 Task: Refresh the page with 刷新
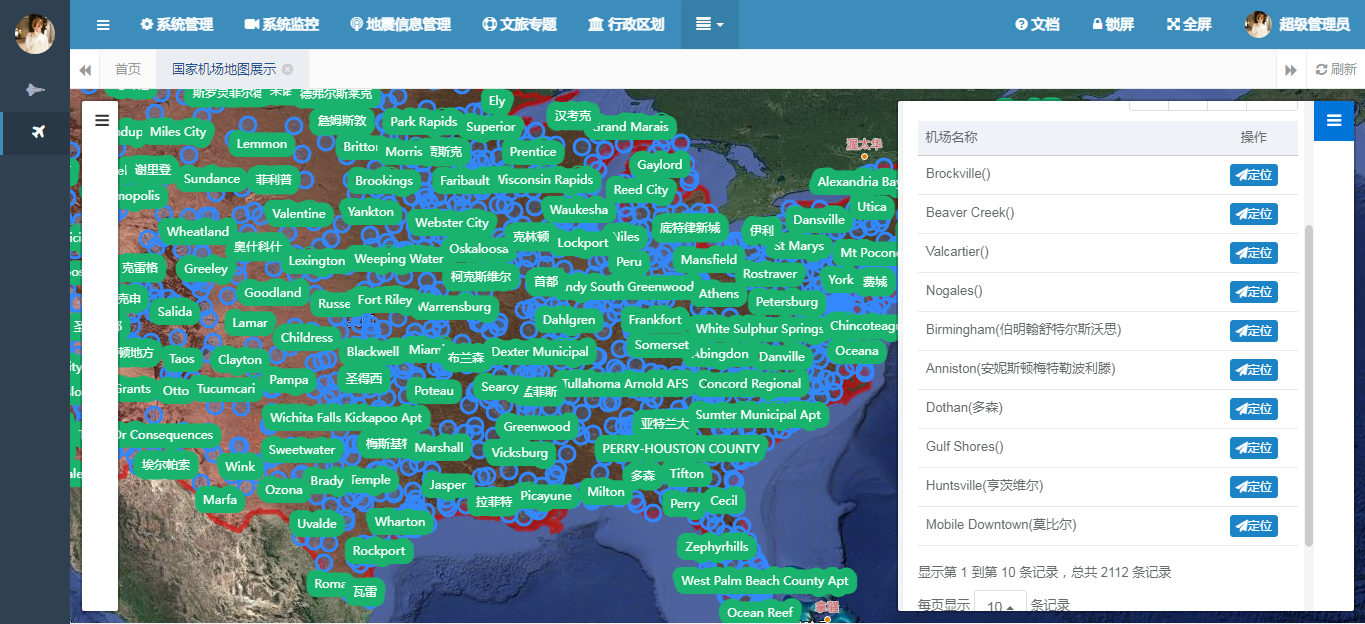click(x=1336, y=70)
